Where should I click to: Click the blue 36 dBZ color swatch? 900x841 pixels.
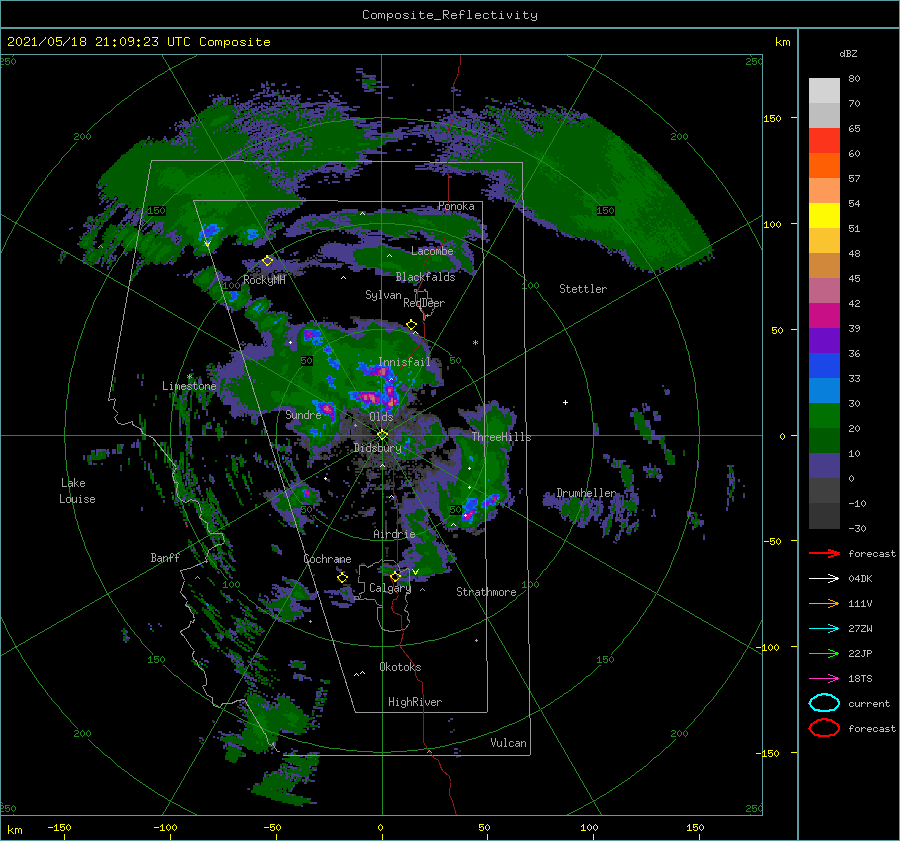tap(824, 366)
